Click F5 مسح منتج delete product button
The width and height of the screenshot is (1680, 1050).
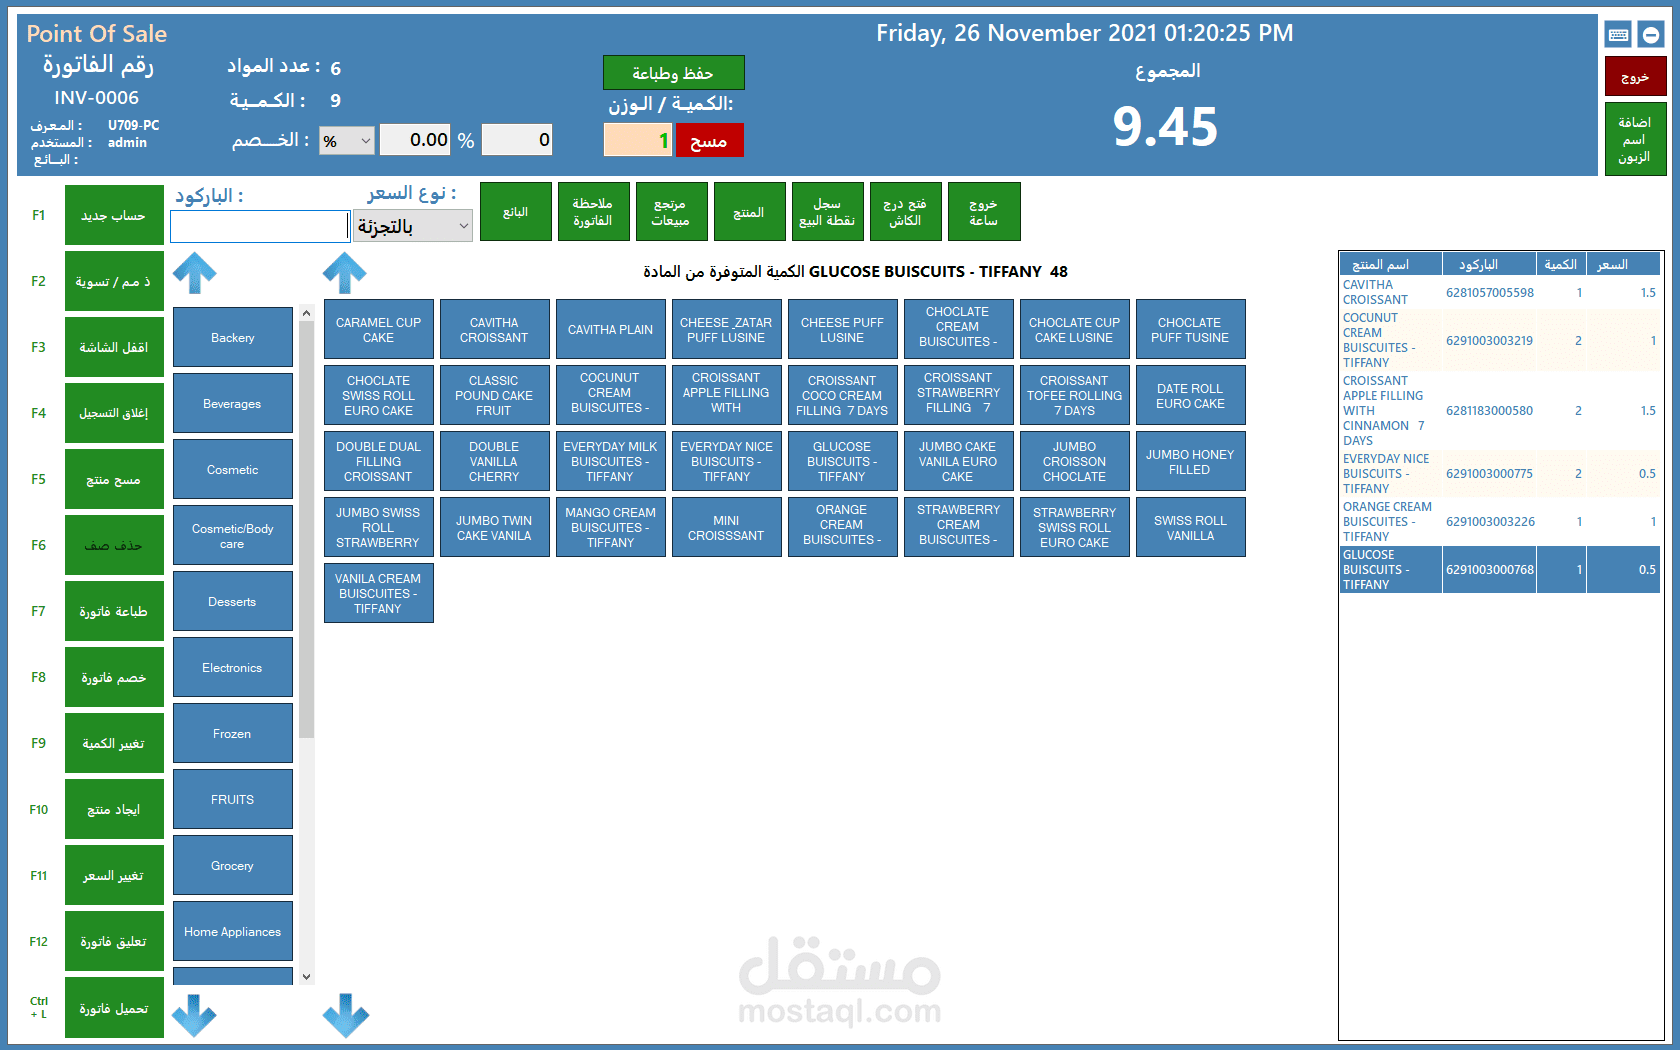(114, 479)
